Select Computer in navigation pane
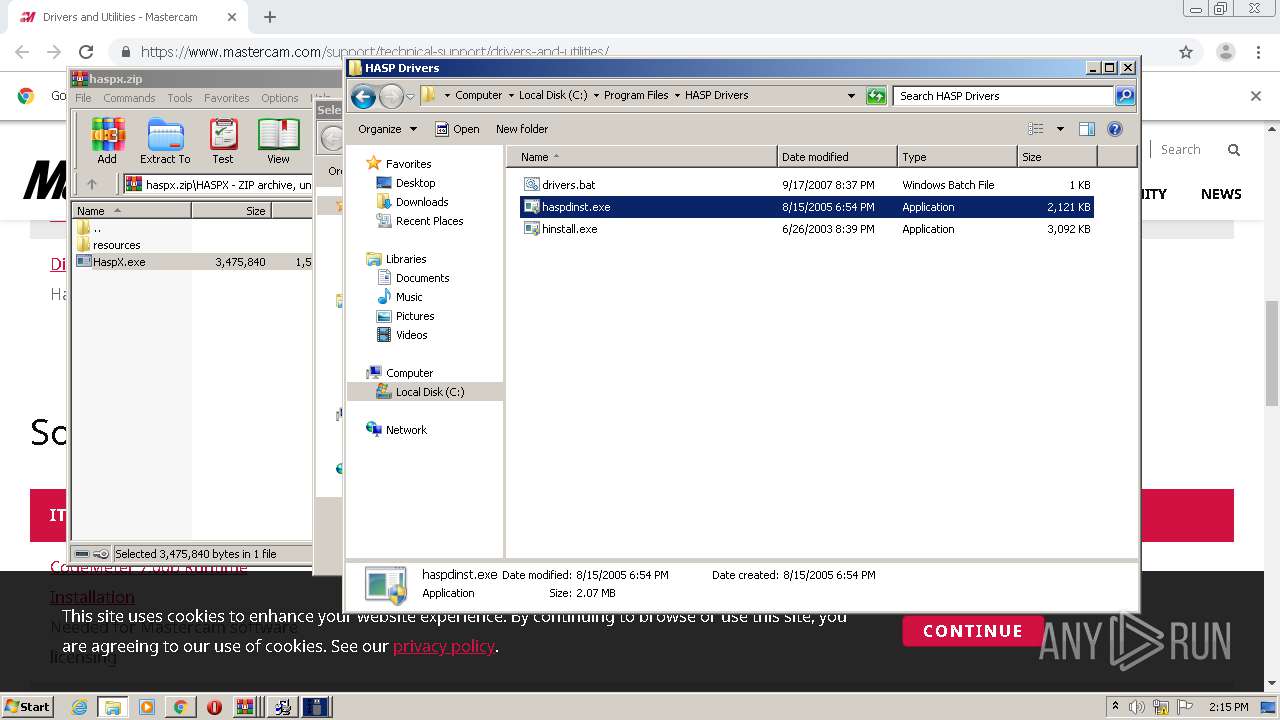This screenshot has width=1280, height=720. pos(409,373)
